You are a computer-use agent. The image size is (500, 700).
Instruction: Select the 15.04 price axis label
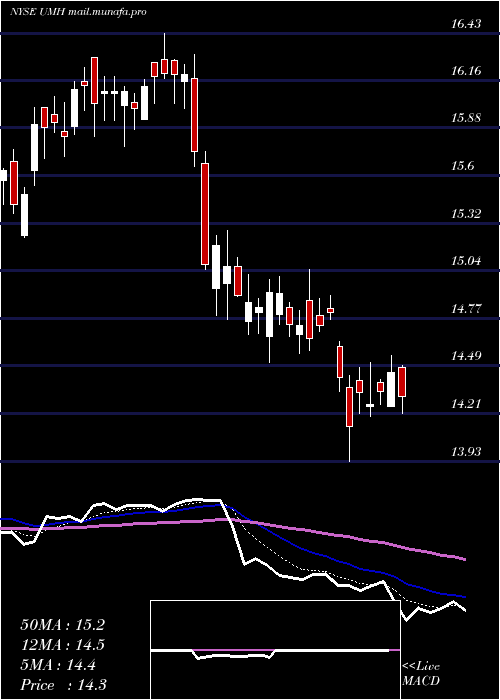pos(466,261)
